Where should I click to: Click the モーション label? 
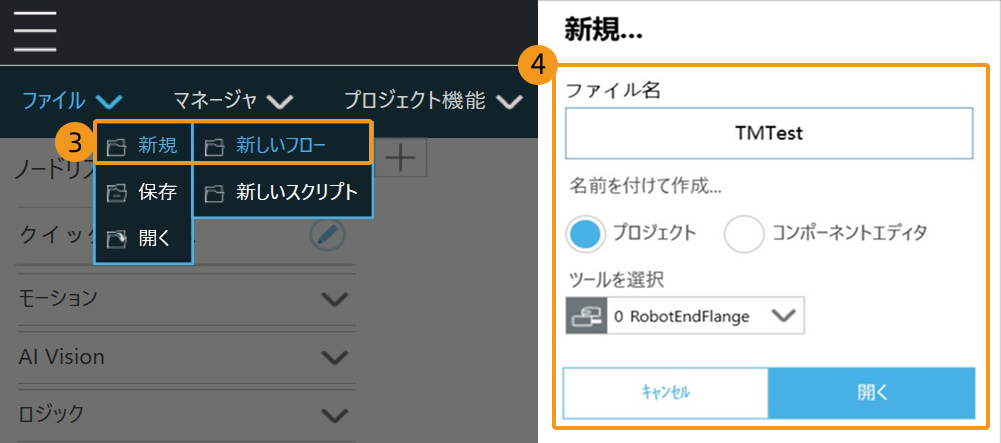(58, 297)
